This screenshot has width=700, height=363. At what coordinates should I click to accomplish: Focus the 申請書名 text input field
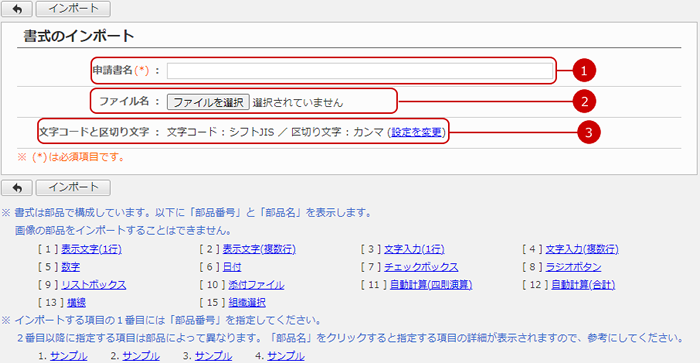[360, 71]
